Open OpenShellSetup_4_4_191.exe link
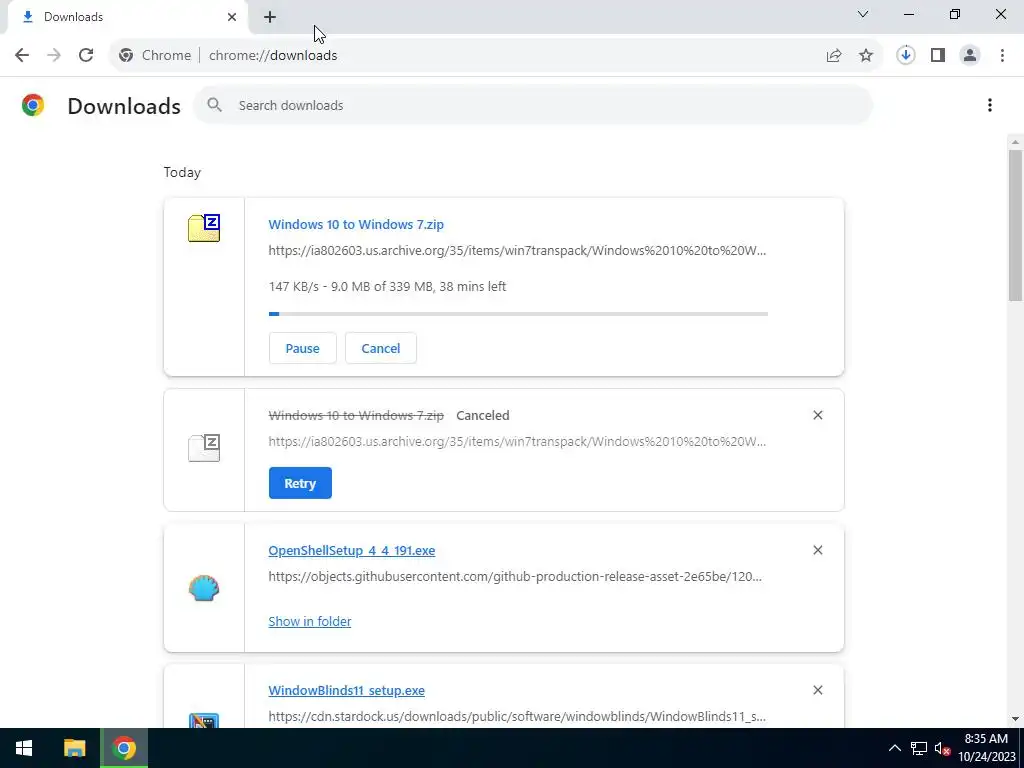 click(x=351, y=551)
